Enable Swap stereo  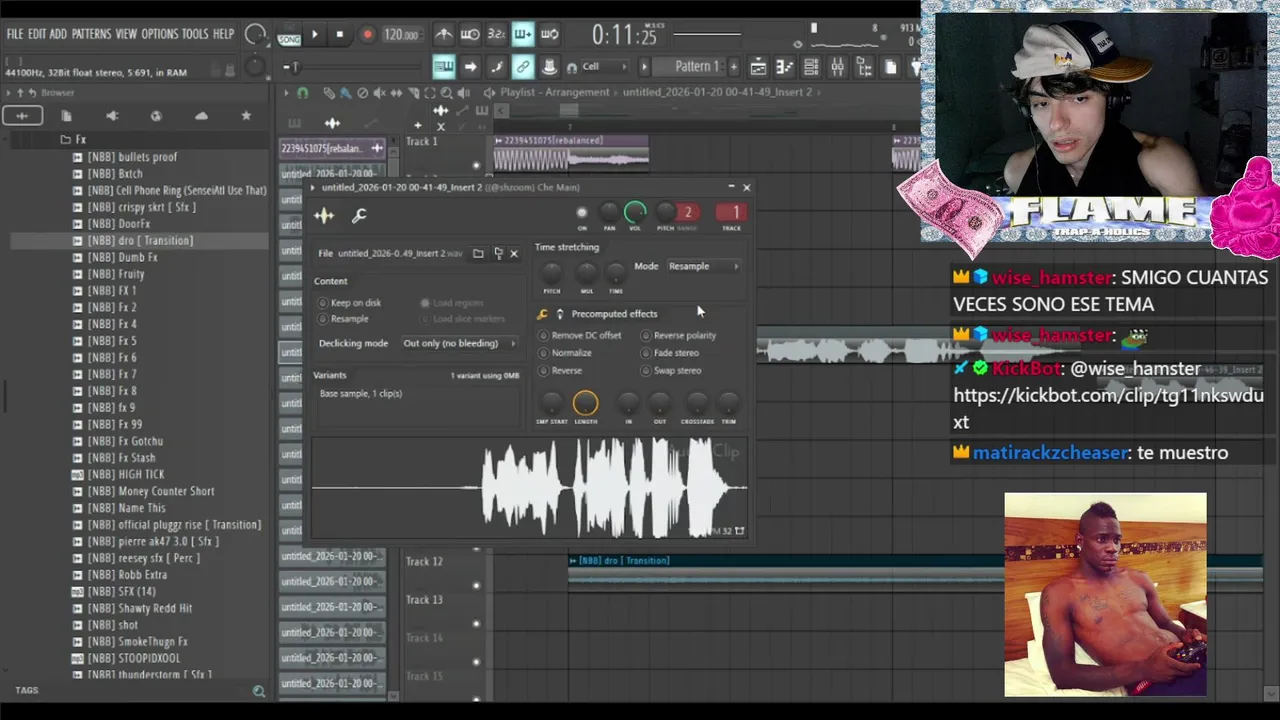(x=672, y=371)
